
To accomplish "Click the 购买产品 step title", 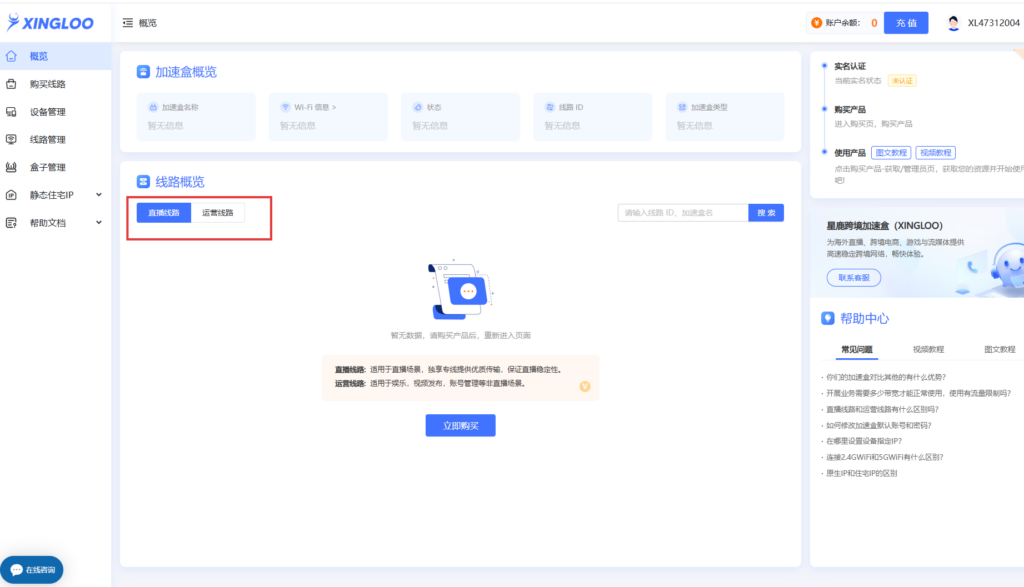I will pyautogui.click(x=850, y=110).
